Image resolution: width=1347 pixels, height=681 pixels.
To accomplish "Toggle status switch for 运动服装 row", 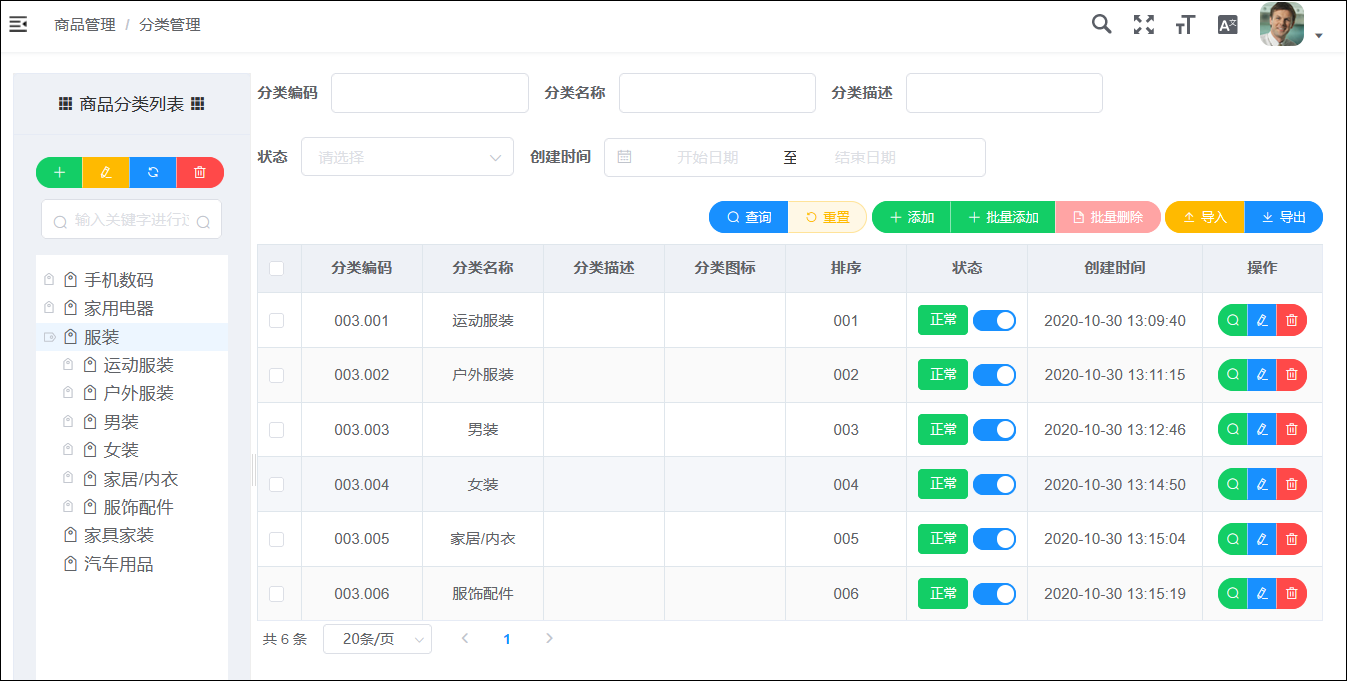I will tap(994, 320).
